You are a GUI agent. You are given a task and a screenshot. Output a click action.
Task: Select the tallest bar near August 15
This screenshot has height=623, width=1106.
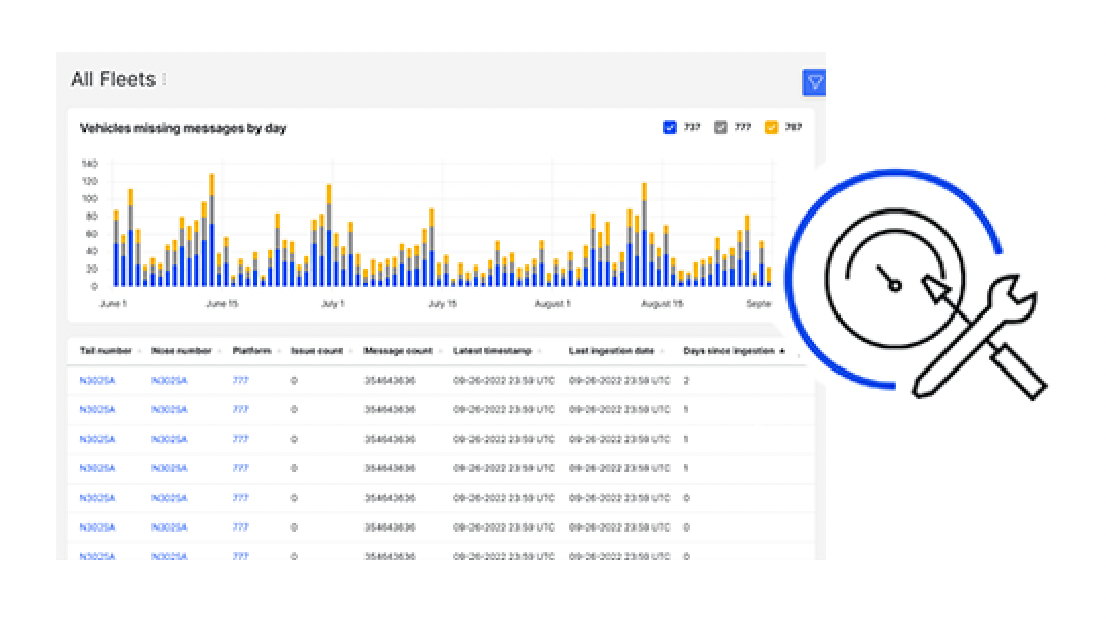point(643,230)
